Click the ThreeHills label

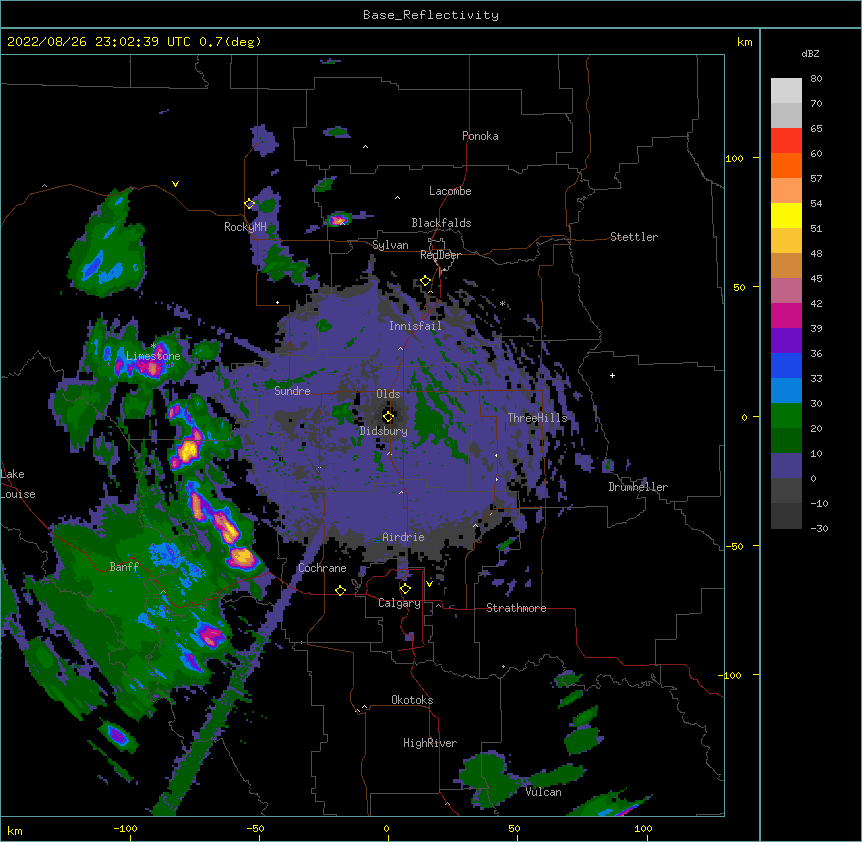[537, 418]
